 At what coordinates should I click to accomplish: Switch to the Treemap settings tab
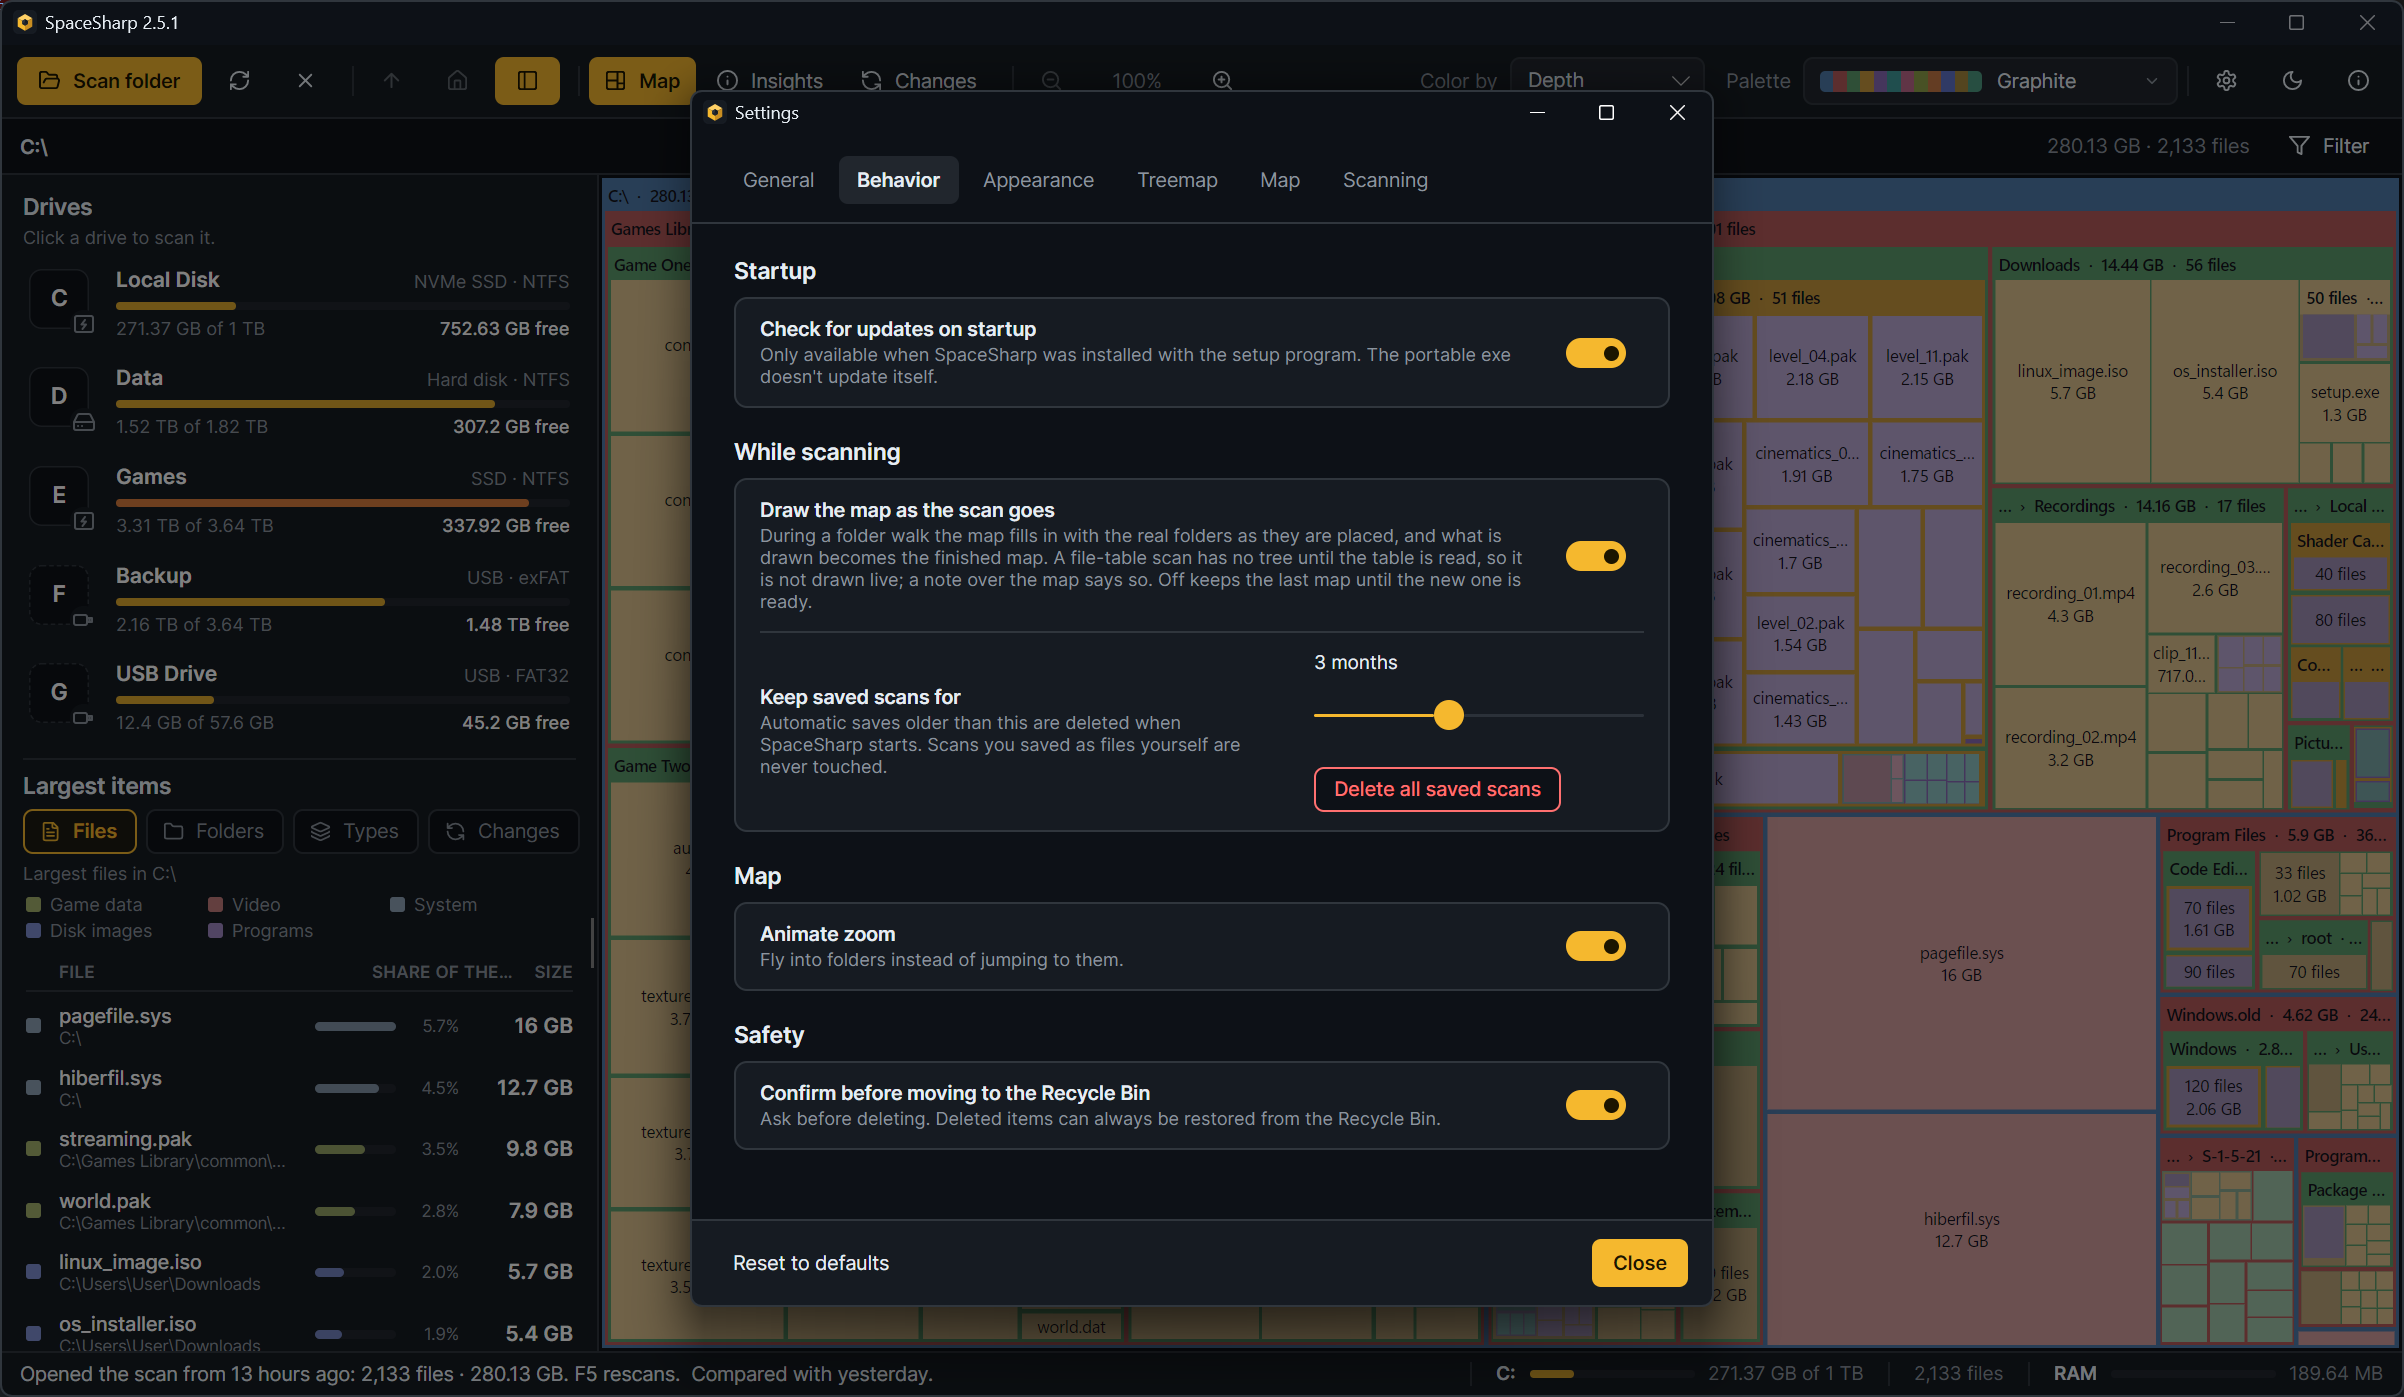coord(1177,180)
